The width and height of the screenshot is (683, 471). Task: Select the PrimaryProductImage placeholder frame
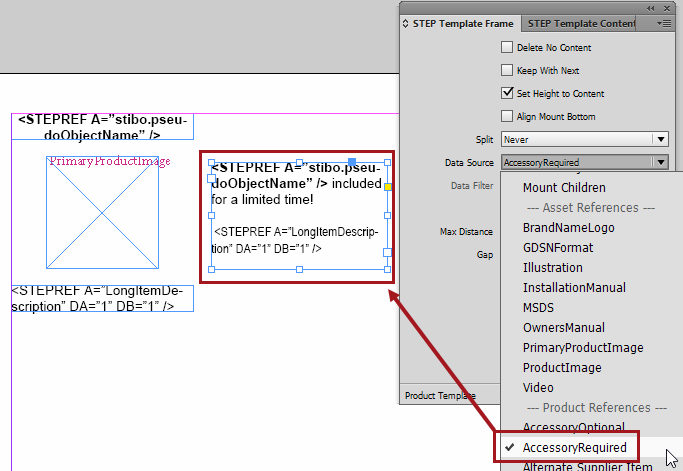tap(102, 212)
